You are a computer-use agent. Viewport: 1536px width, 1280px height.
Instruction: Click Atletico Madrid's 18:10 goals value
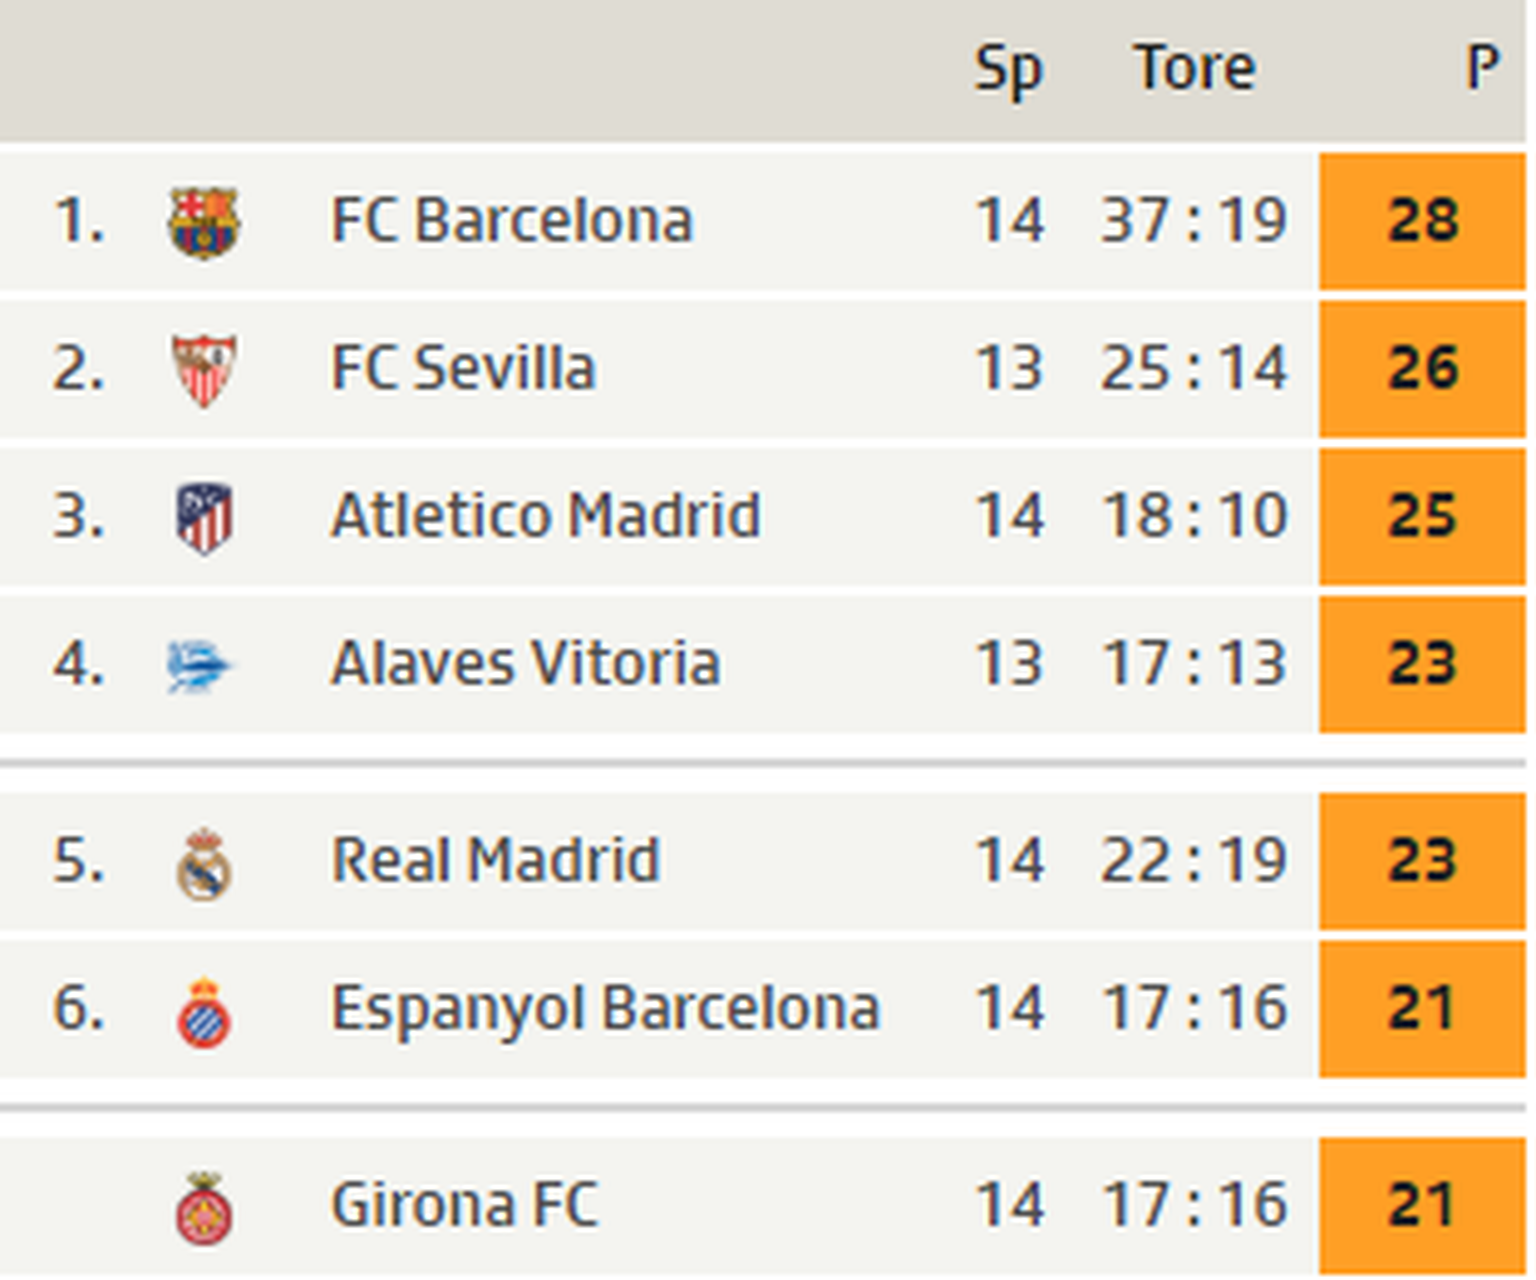[1194, 516]
